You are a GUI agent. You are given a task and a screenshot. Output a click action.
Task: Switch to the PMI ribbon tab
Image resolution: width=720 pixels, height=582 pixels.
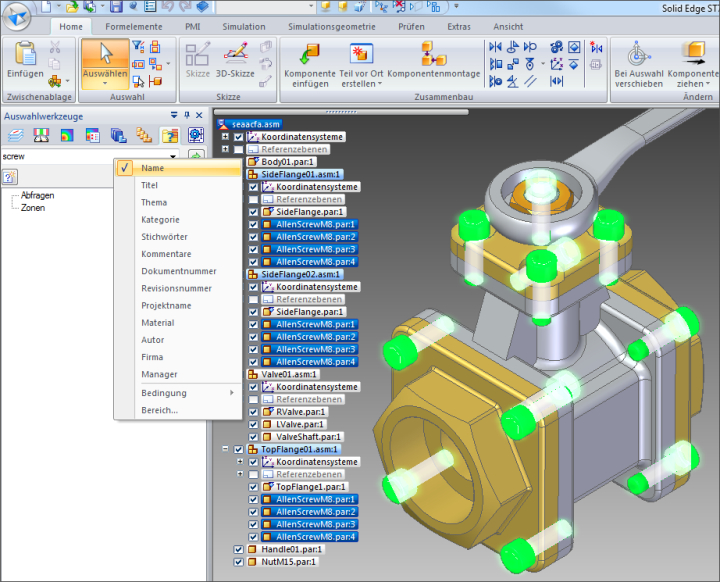(x=193, y=27)
